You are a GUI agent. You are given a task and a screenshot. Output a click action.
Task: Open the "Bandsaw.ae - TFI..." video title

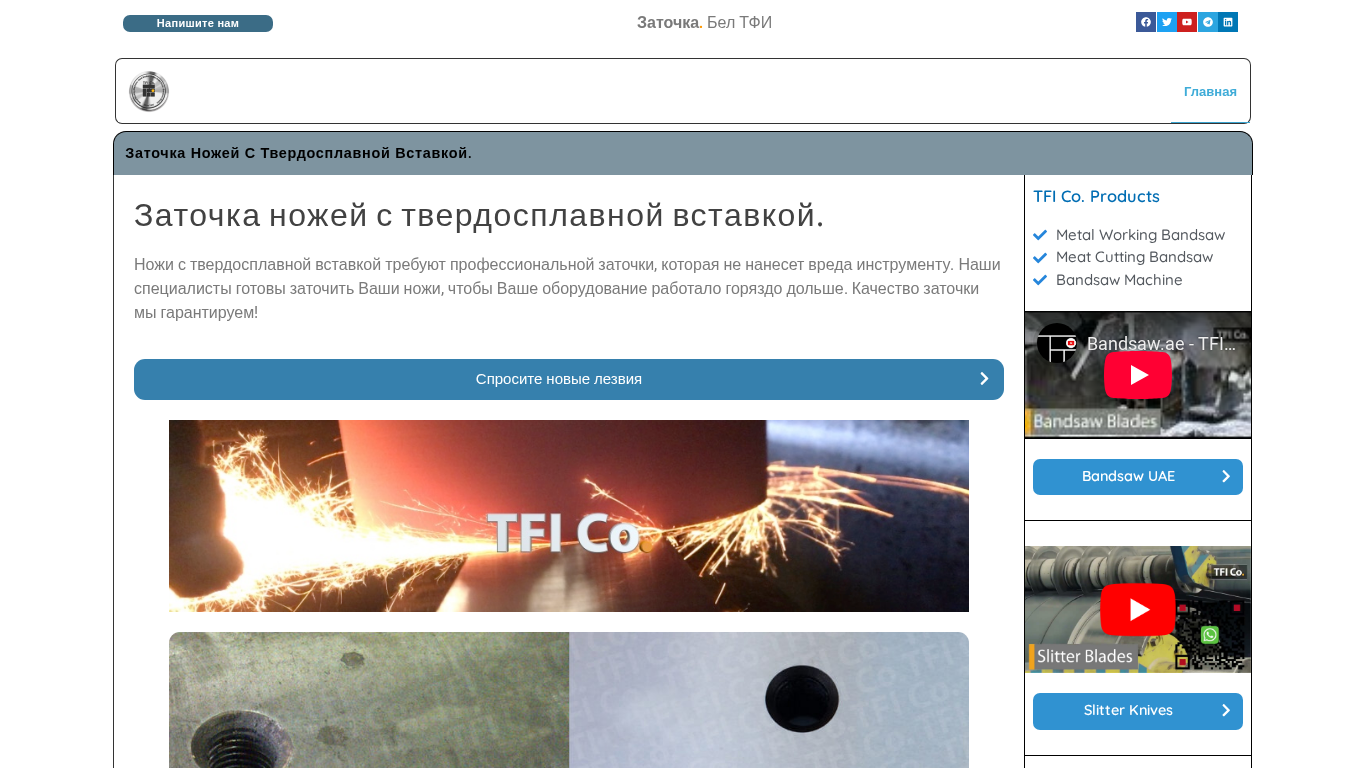1162,344
